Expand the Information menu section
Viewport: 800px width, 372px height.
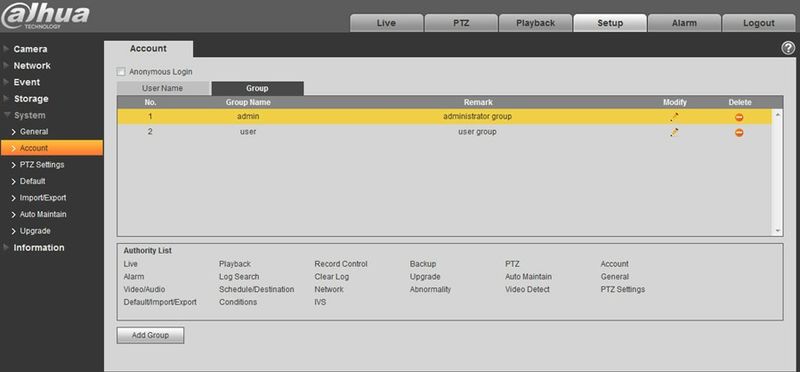[x=39, y=247]
